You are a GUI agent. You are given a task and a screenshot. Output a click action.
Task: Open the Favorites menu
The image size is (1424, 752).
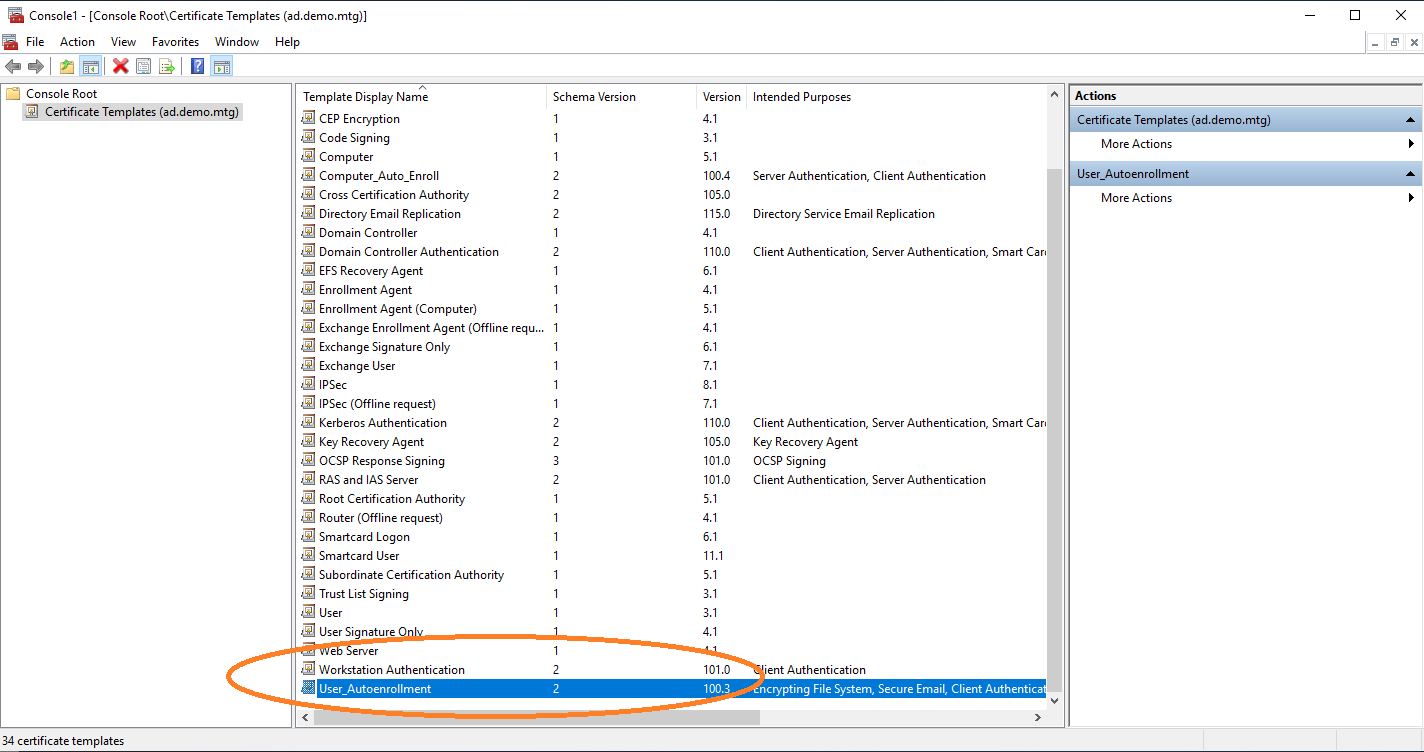[175, 42]
